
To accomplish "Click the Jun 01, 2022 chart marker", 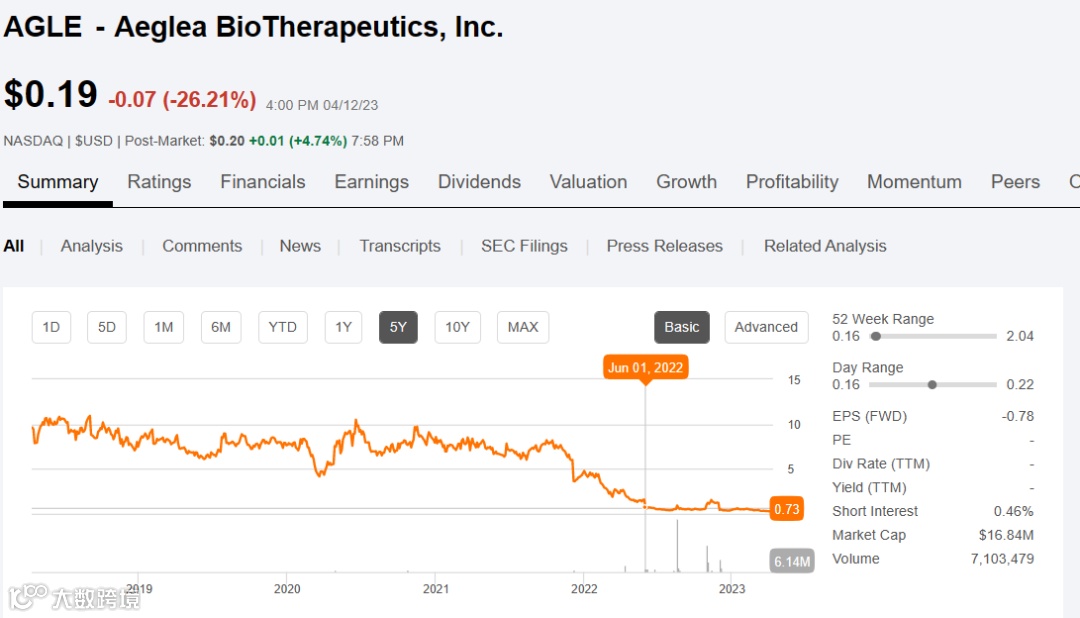I will click(x=645, y=367).
